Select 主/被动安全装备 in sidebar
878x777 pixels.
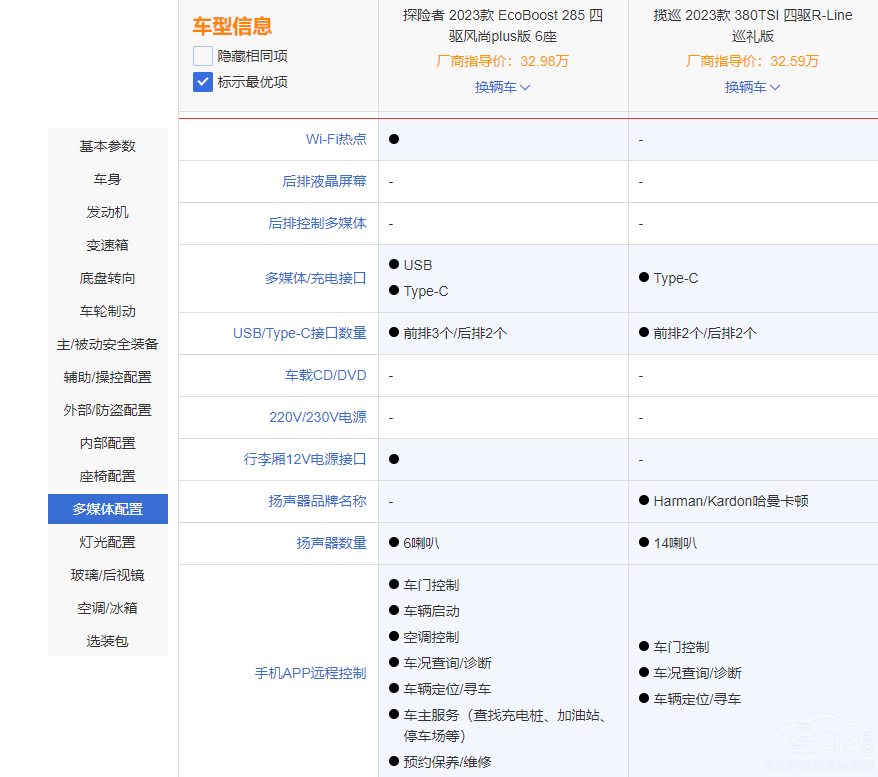click(x=107, y=343)
